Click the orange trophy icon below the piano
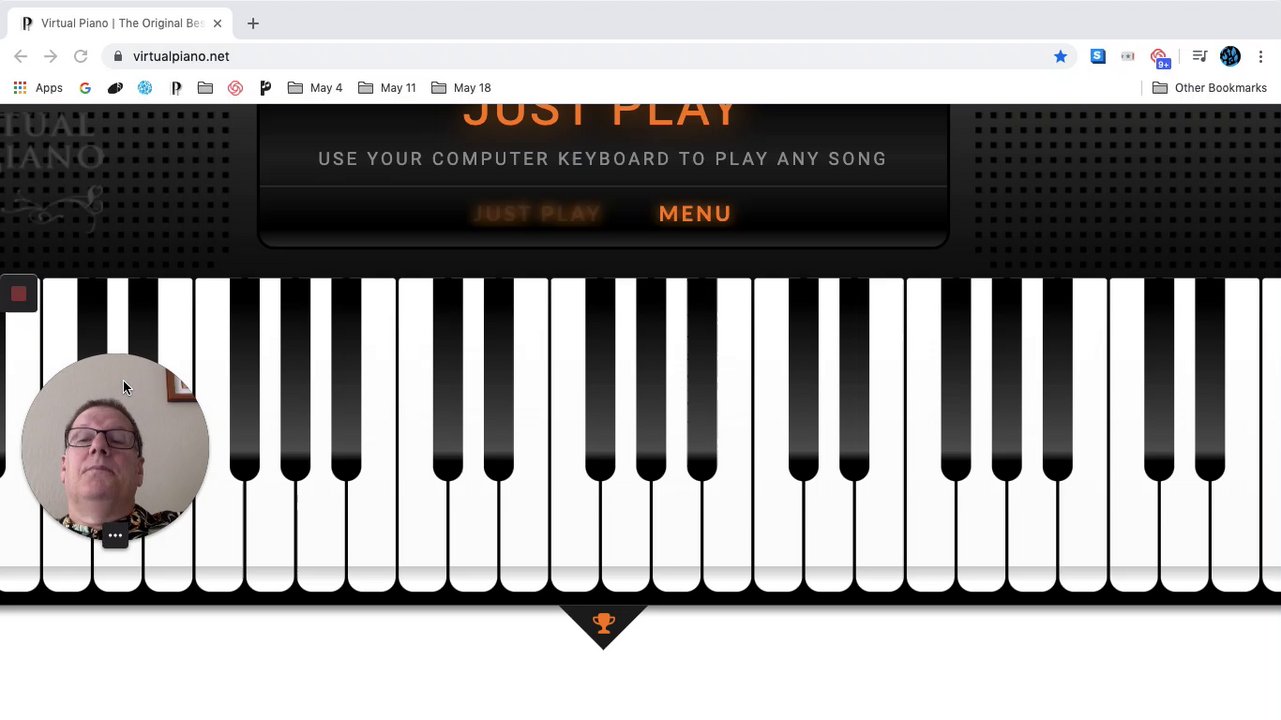1281x720 pixels. [x=603, y=624]
